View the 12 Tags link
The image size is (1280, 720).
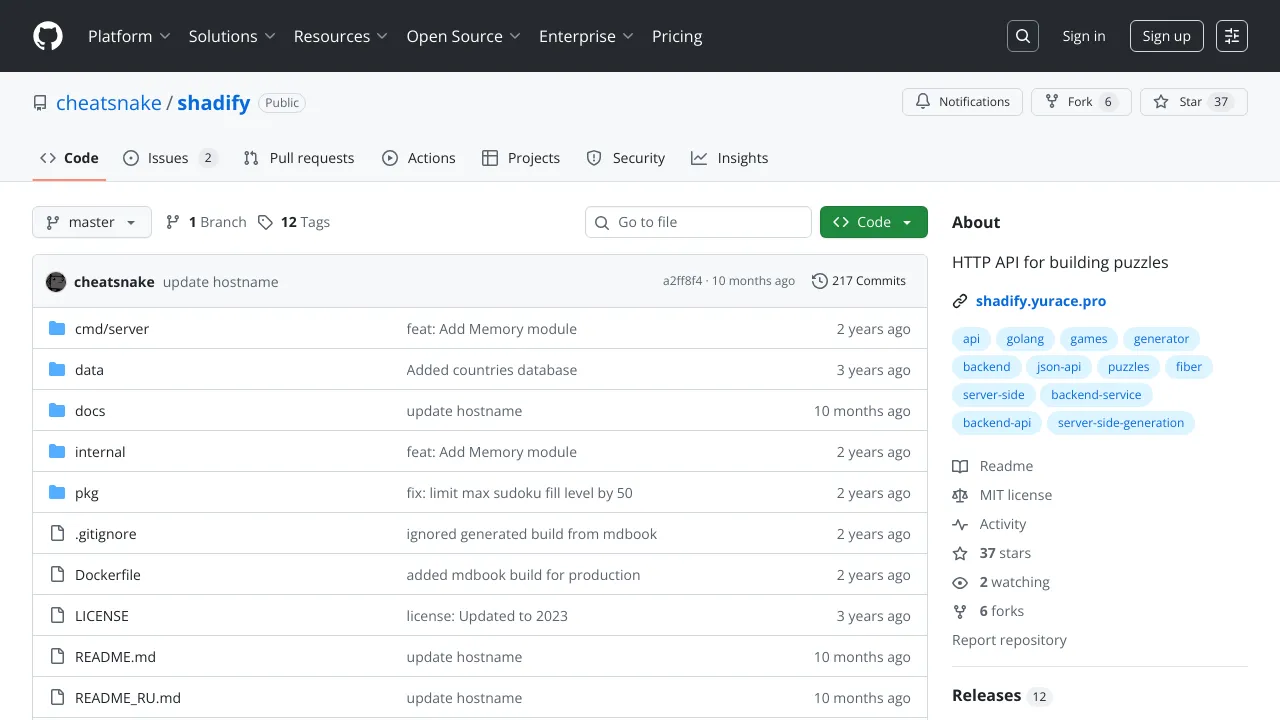click(294, 222)
